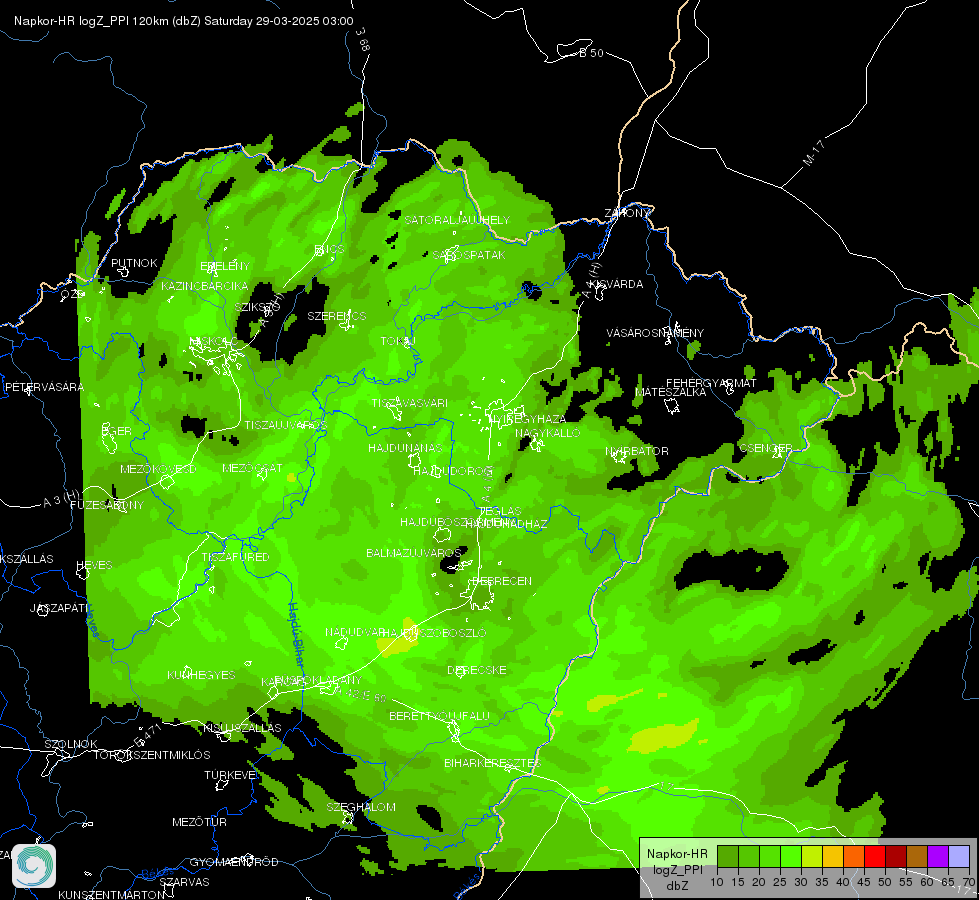Select the 60-65 dBZ purple legend swatch
The width and height of the screenshot is (979, 900).
click(938, 857)
